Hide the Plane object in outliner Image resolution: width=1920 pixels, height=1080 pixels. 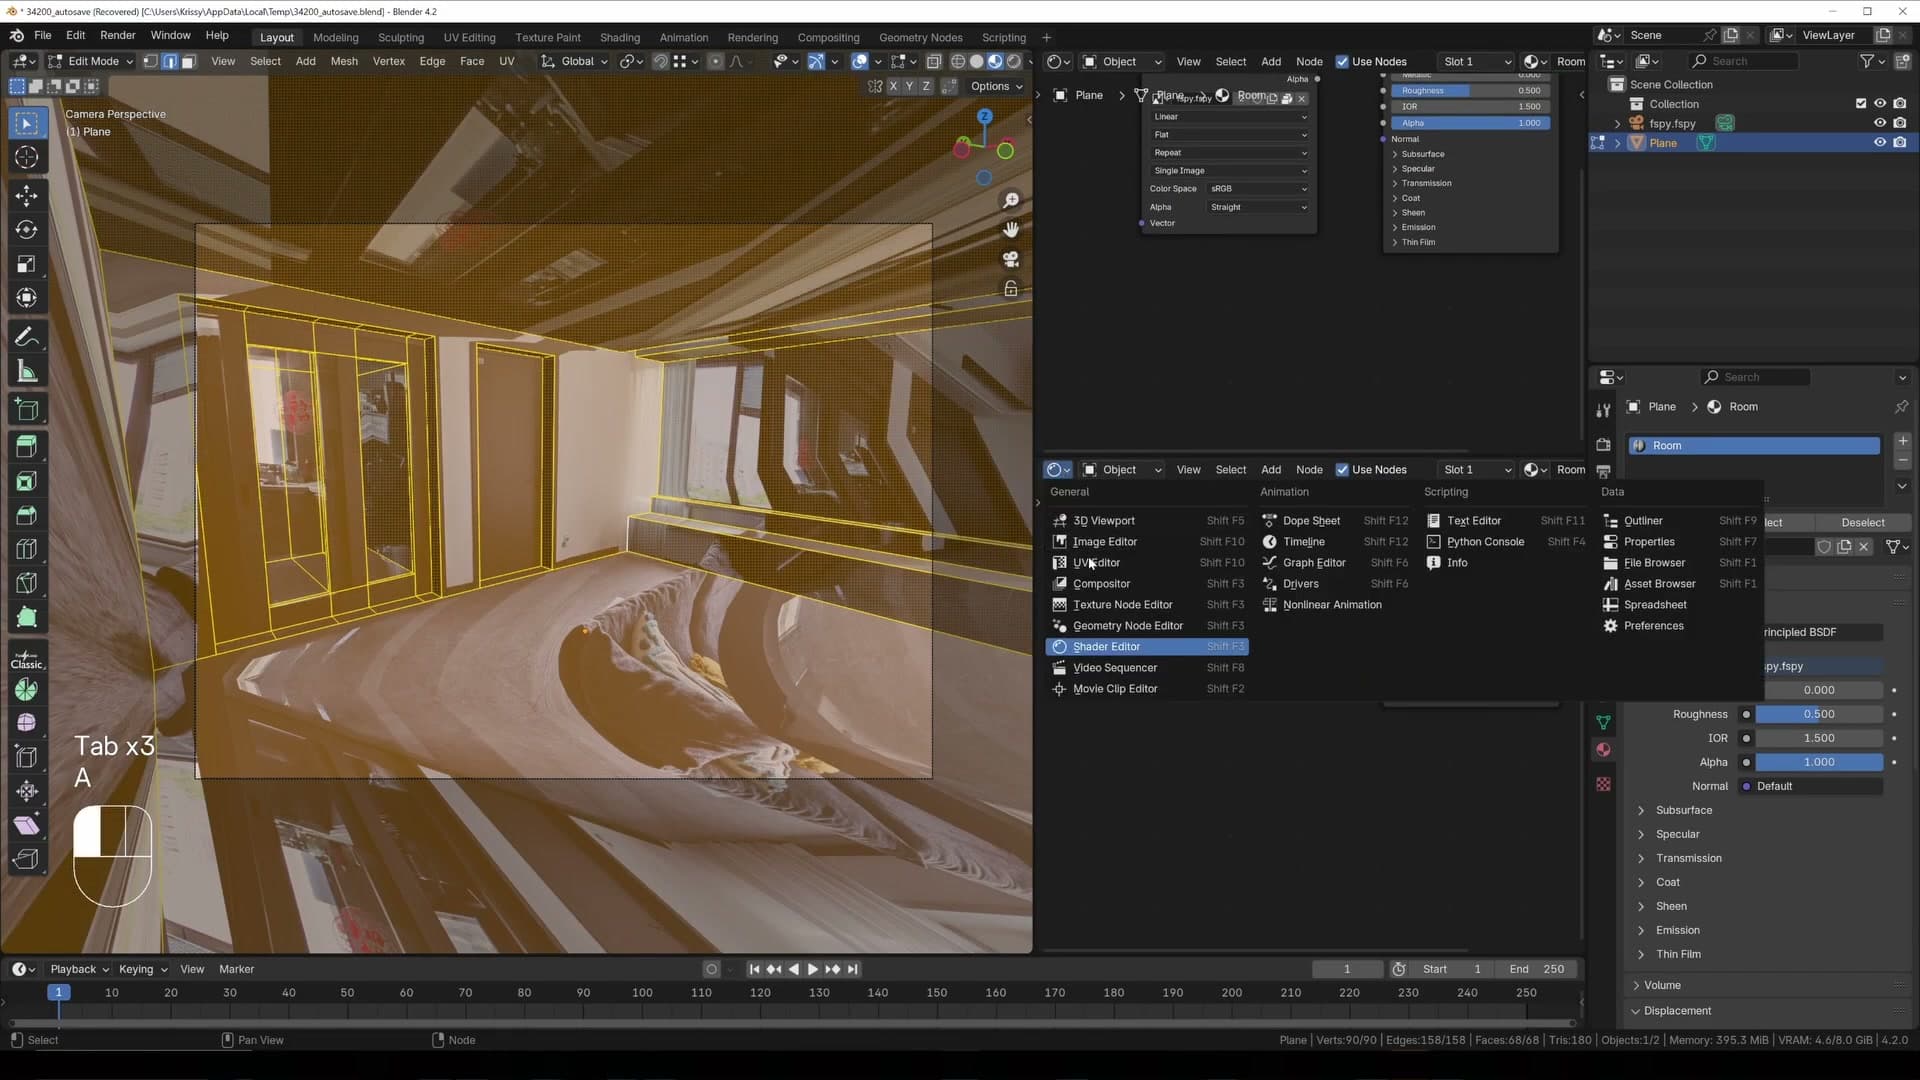pos(1880,143)
